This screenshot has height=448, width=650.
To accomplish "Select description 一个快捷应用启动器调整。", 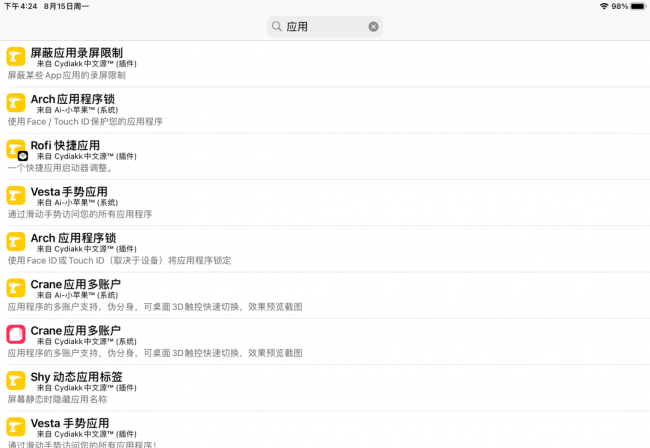I will click(x=60, y=168).
